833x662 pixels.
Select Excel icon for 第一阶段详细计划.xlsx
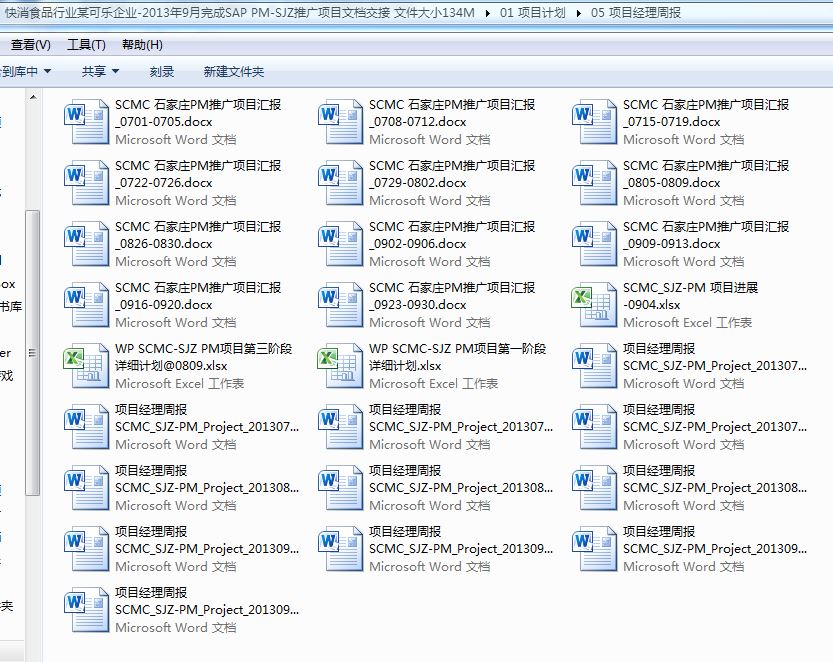pos(339,366)
